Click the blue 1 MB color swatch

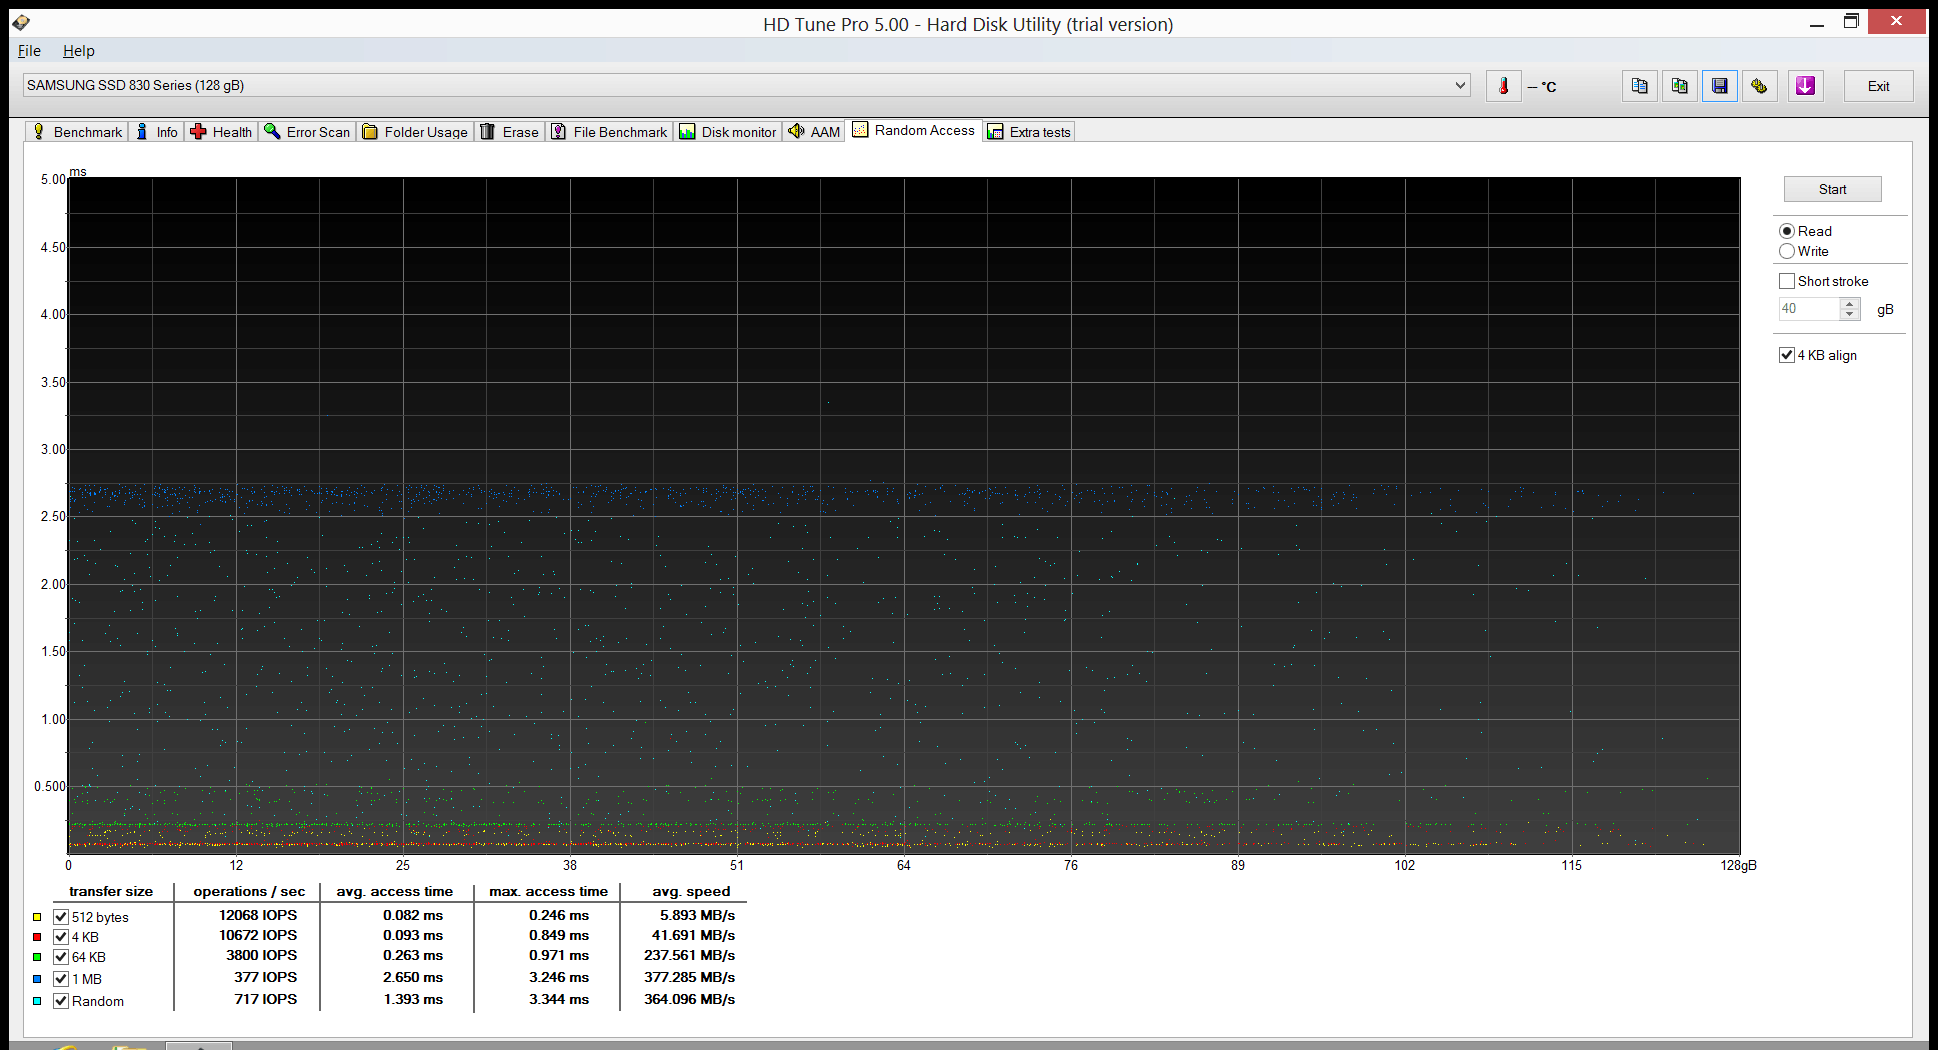pos(37,979)
